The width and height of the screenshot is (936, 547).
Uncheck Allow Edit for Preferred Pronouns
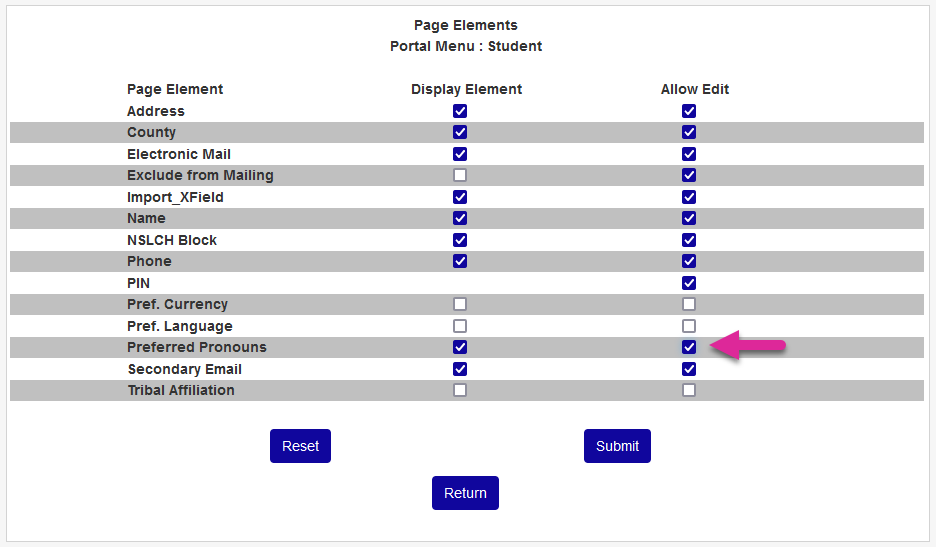(689, 347)
